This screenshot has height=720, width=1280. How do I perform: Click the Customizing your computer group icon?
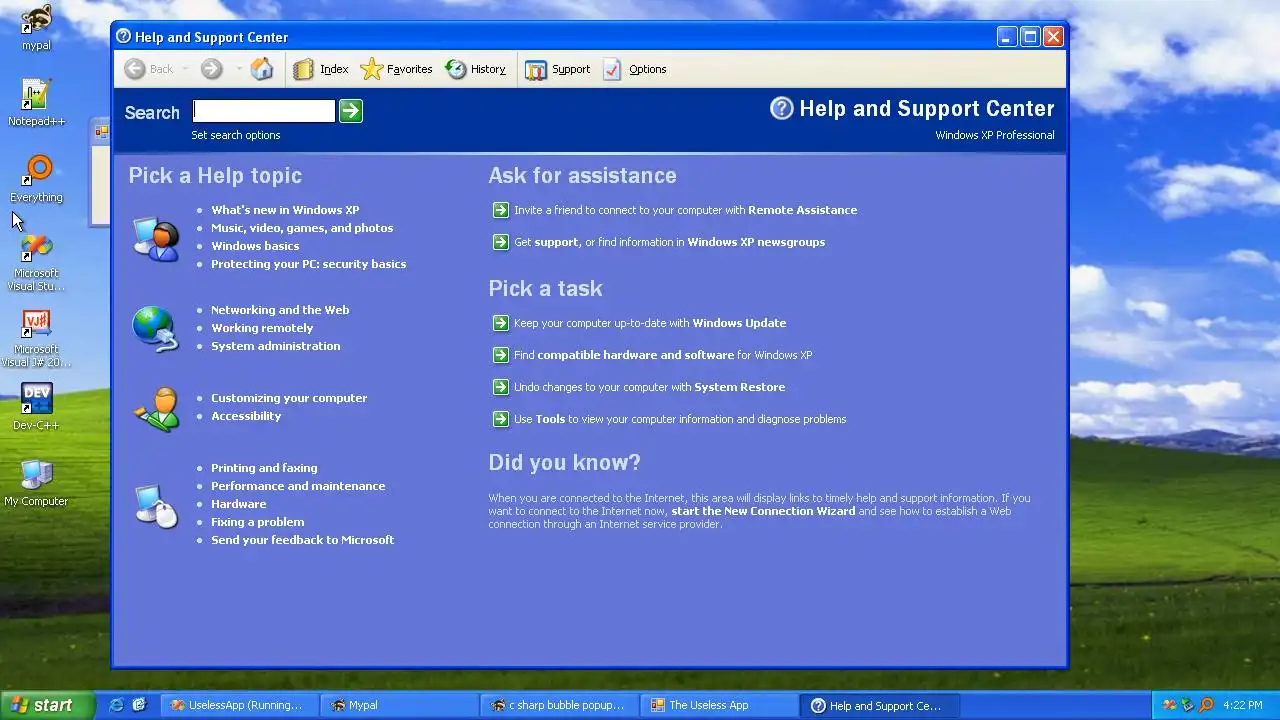(157, 409)
